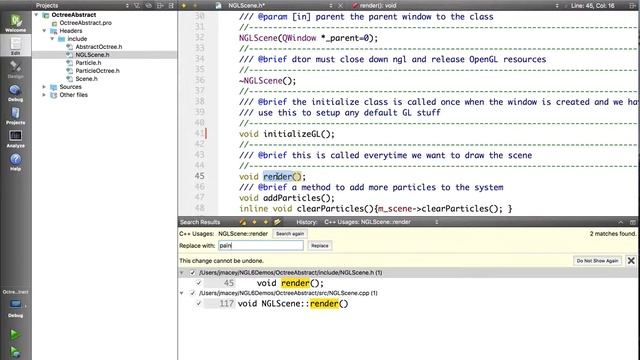Open the Design mode
The image size is (640, 360).
point(16,69)
